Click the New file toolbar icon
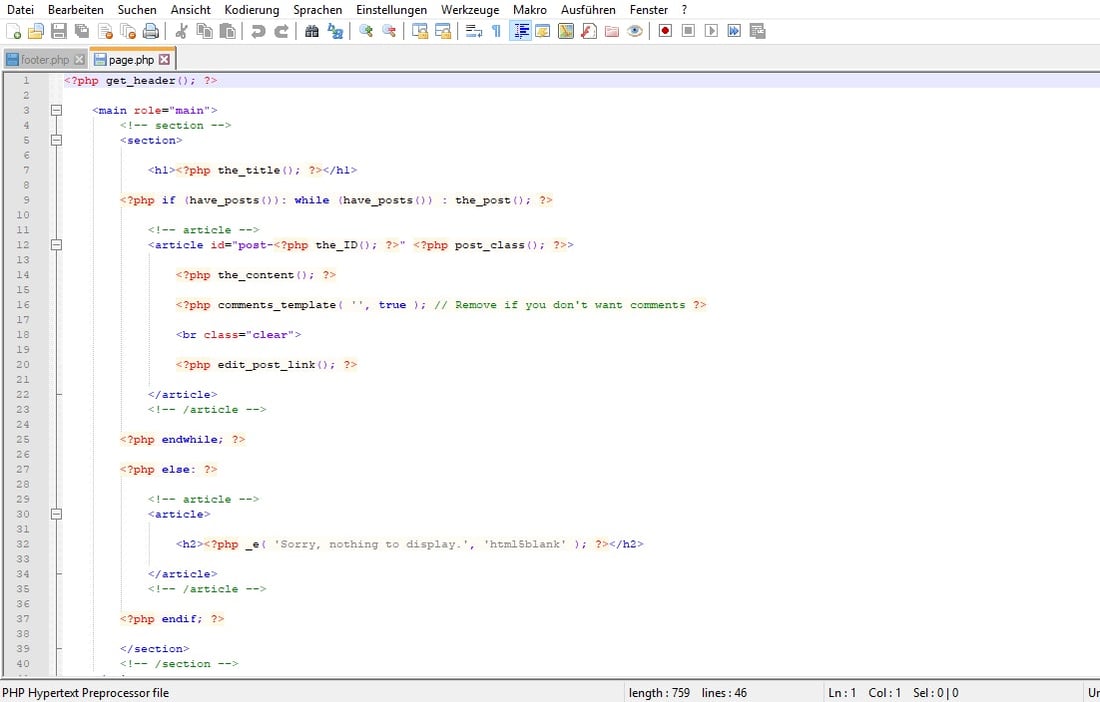 click(14, 32)
